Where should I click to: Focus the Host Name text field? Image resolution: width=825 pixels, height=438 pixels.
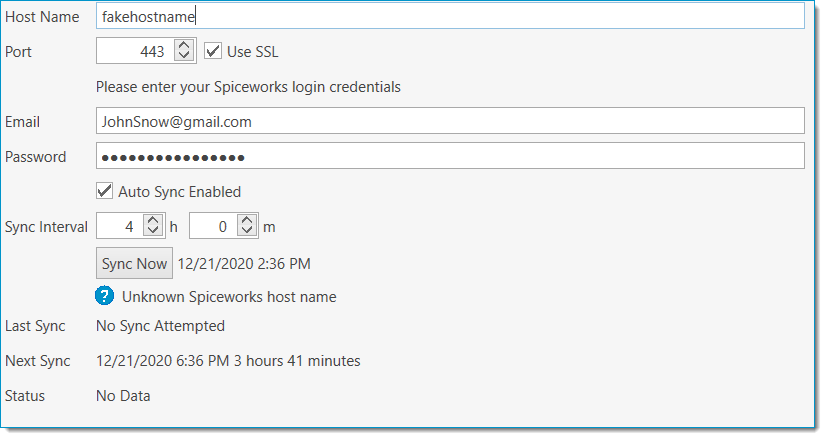pyautogui.click(x=450, y=16)
